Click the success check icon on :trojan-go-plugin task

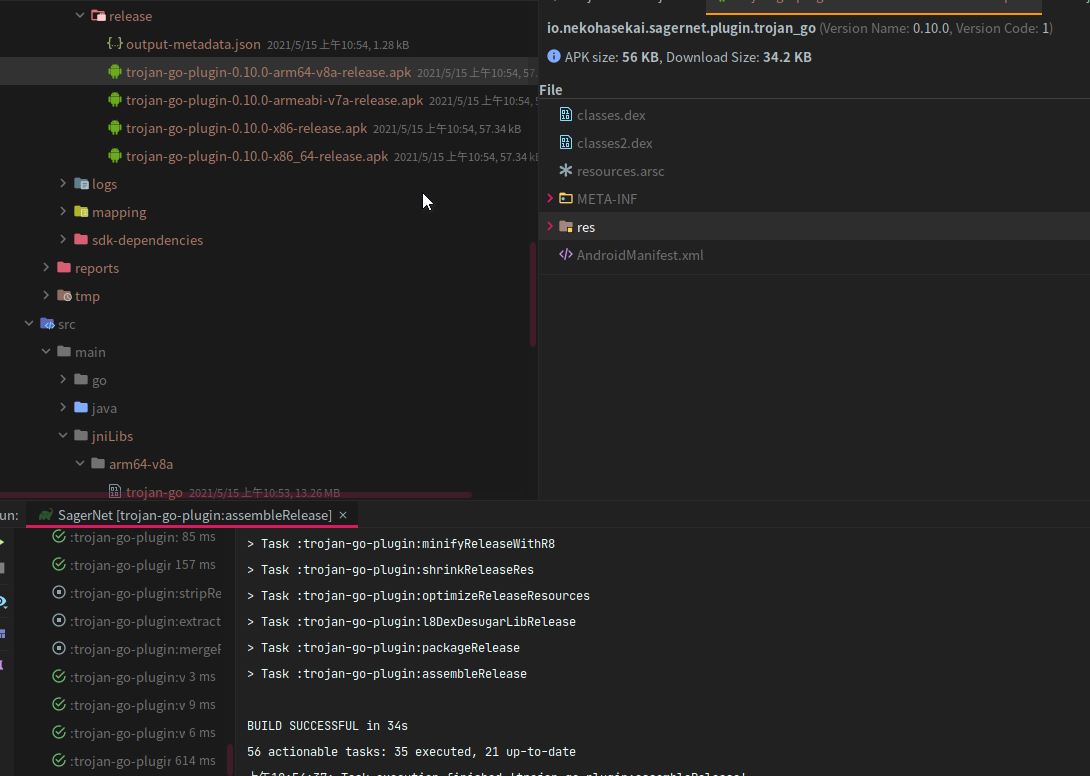point(59,537)
